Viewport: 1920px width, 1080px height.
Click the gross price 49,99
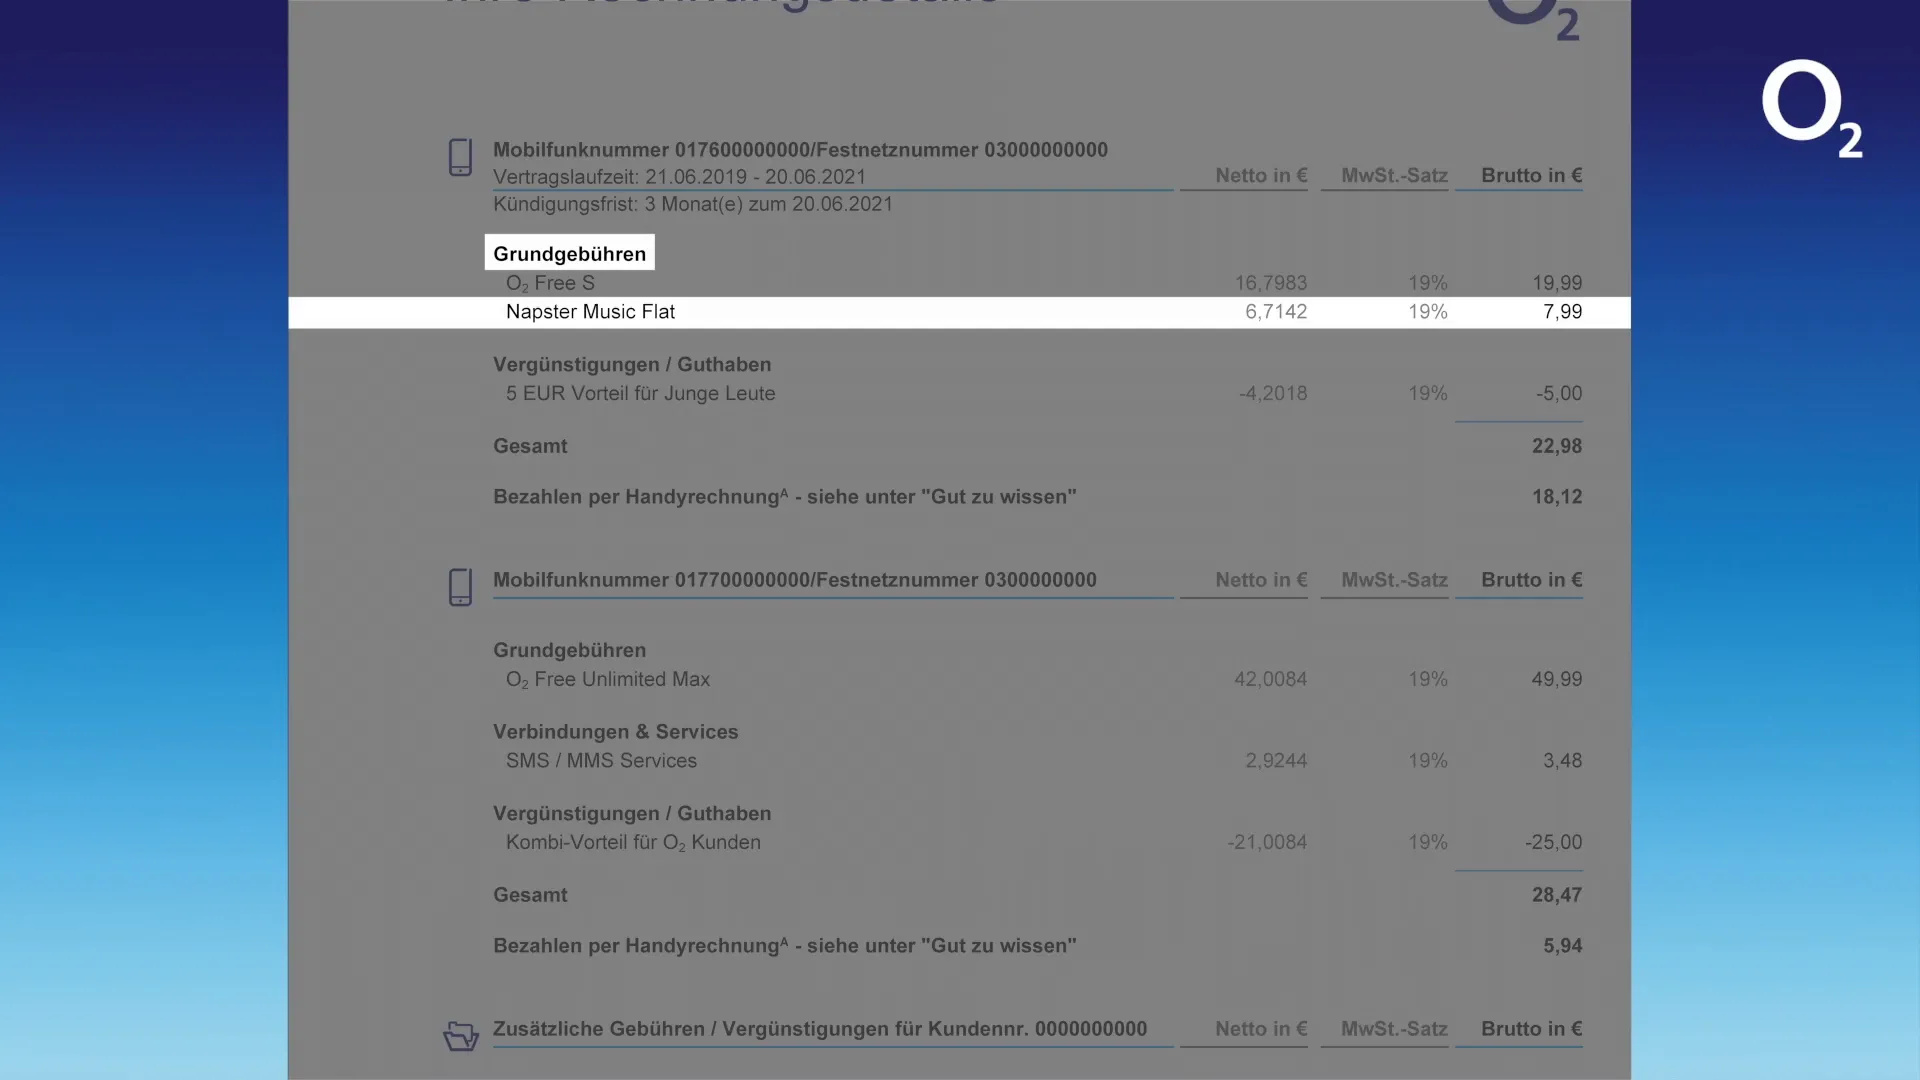1557,679
